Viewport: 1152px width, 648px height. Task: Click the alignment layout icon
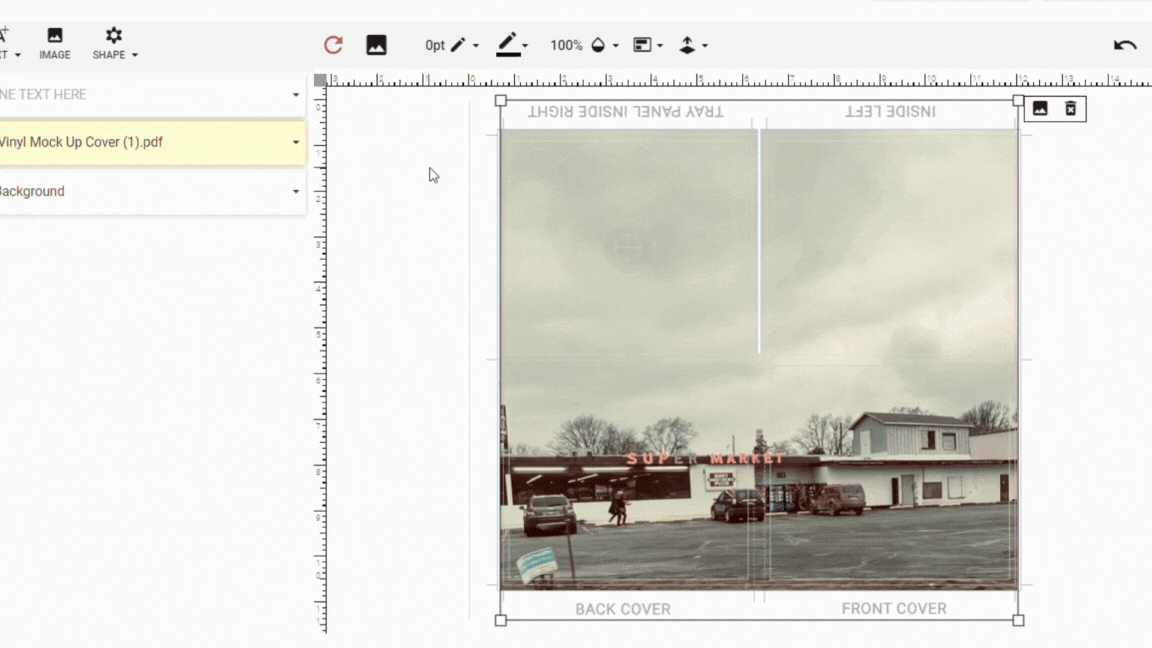pyautogui.click(x=642, y=45)
